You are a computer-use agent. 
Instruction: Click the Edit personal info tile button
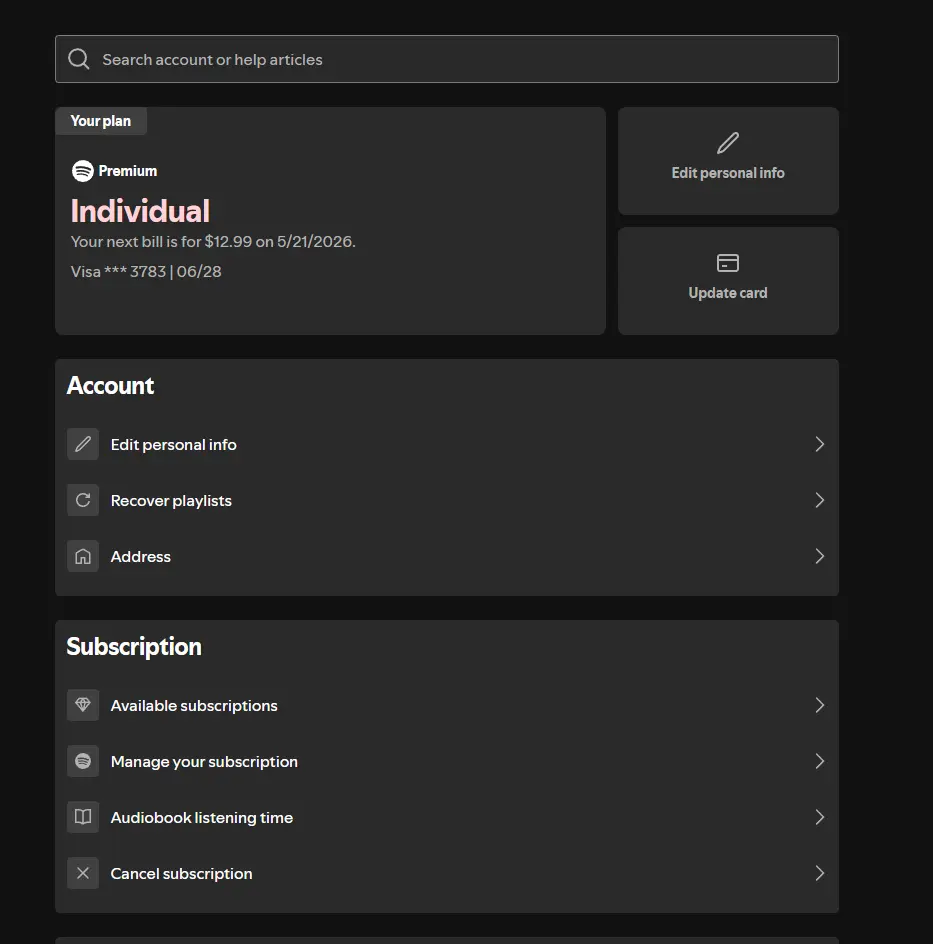click(x=728, y=161)
